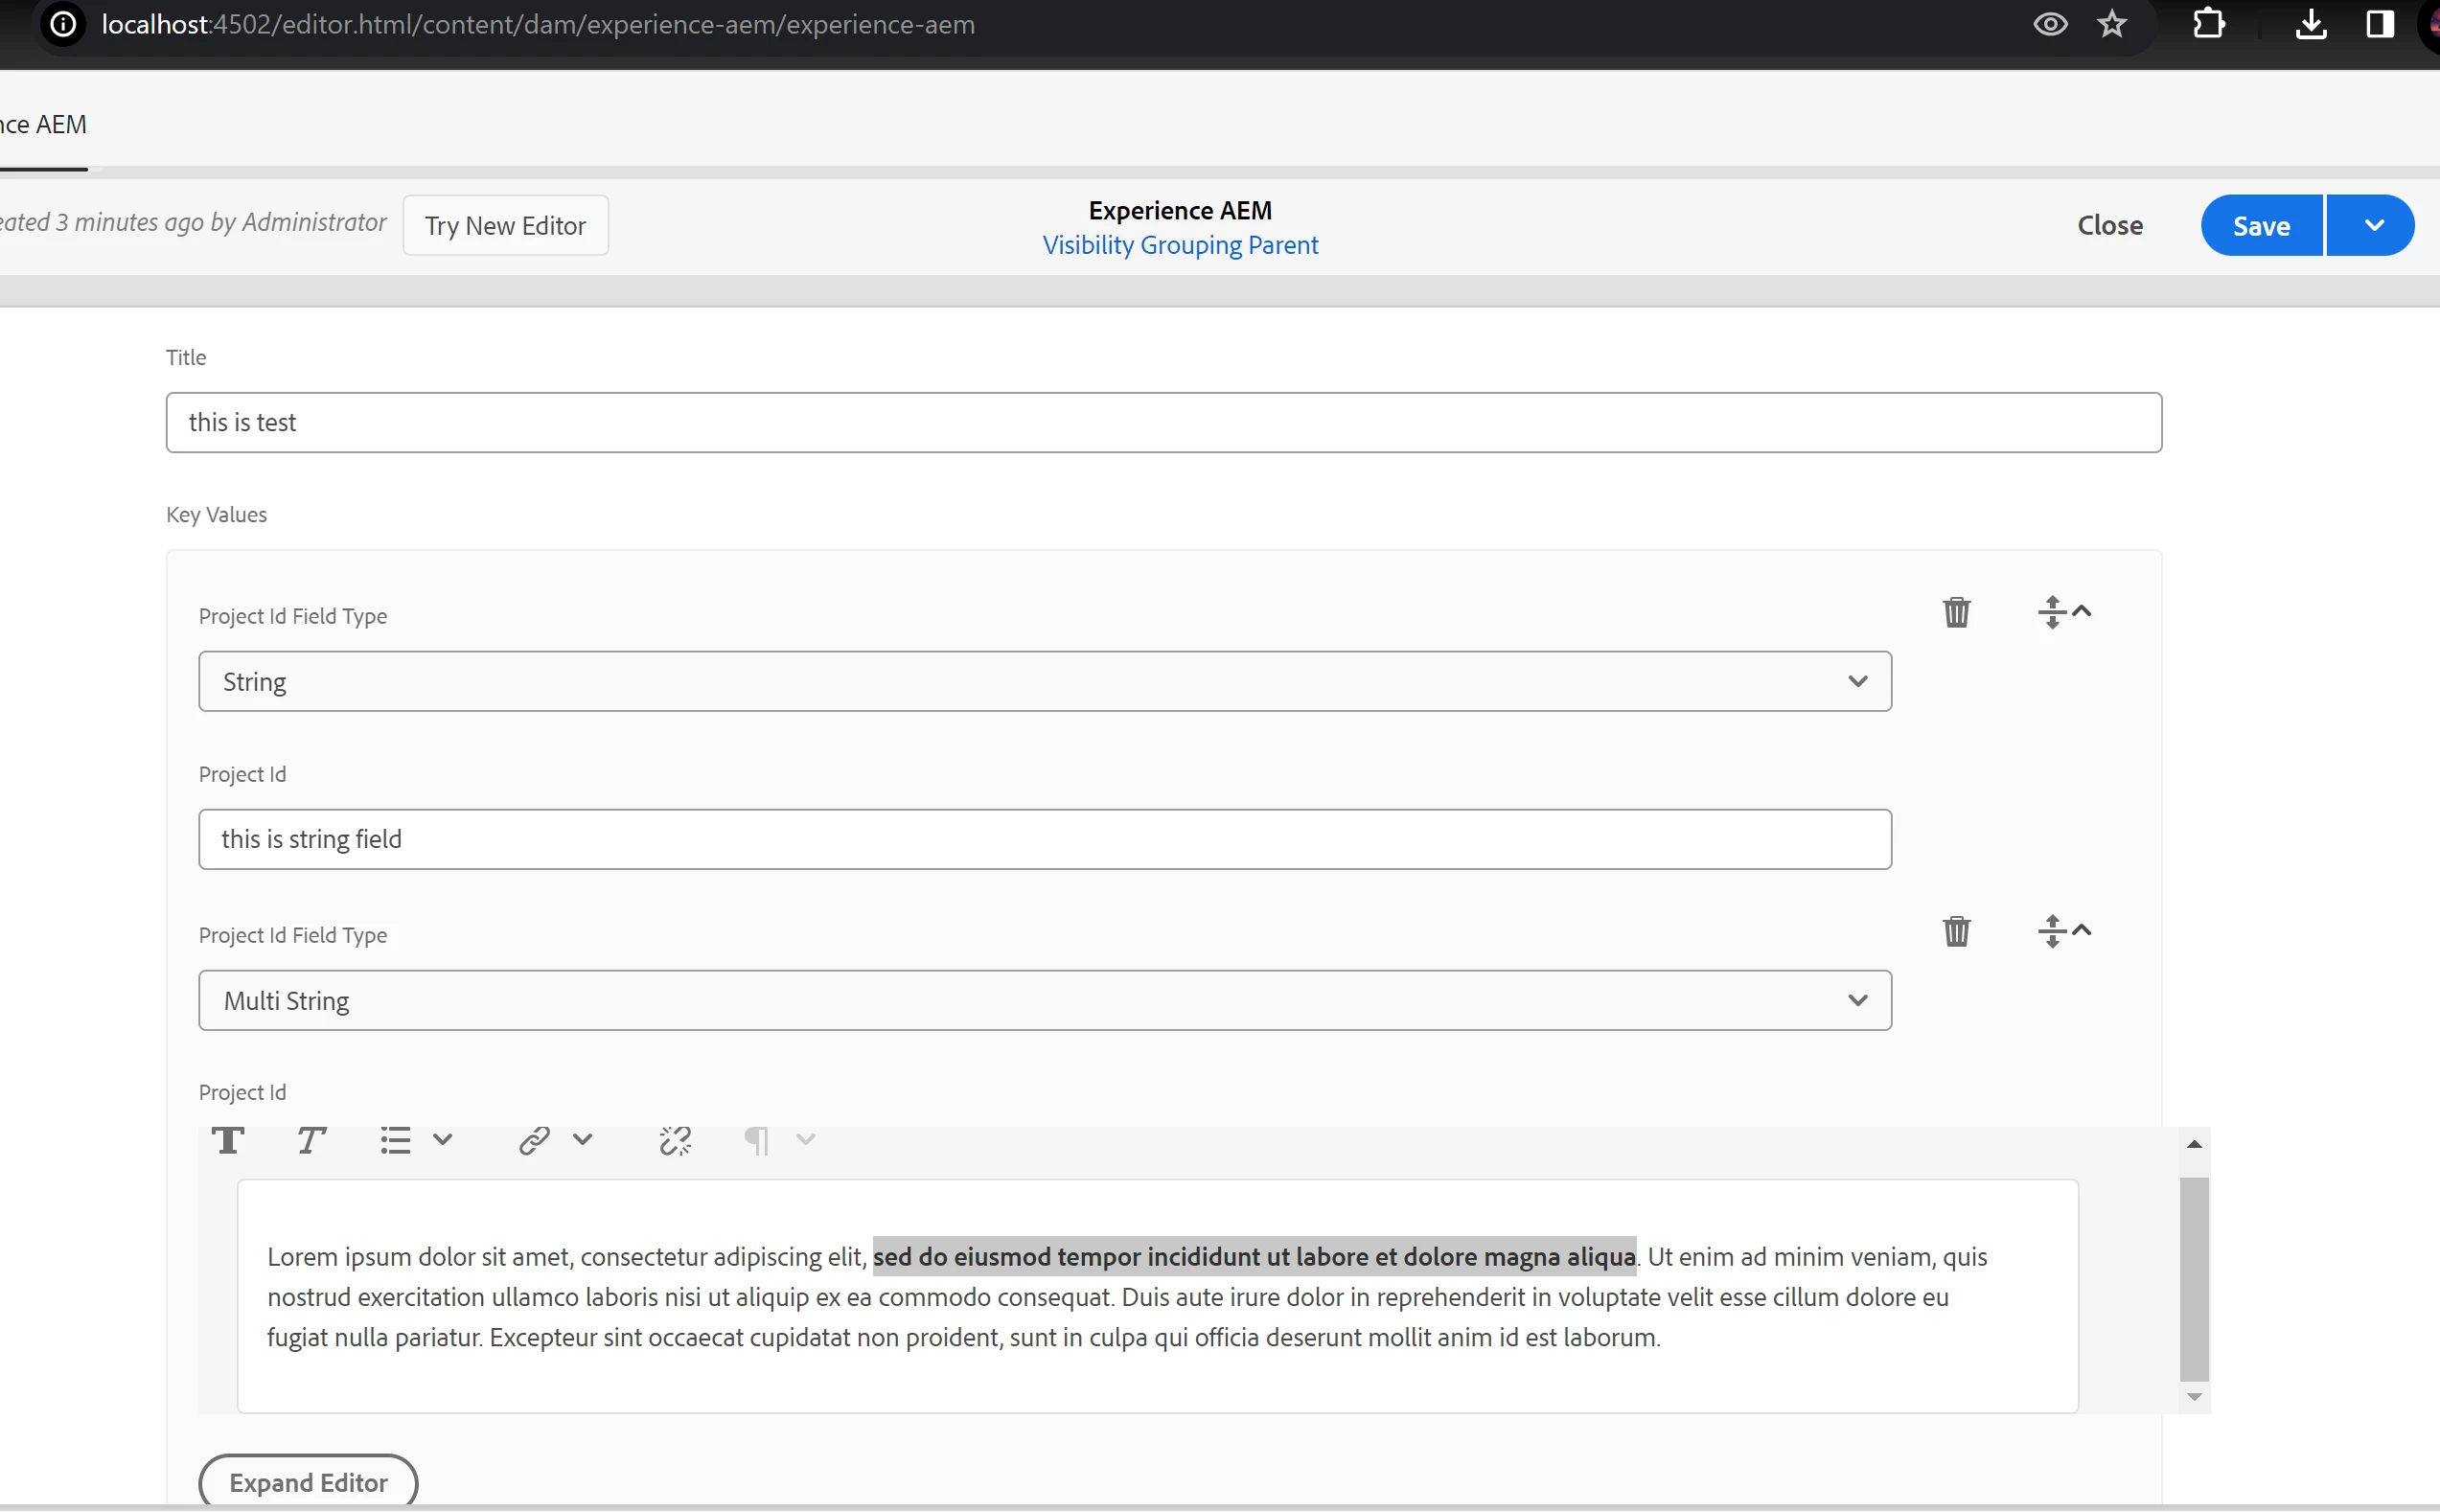2440x1512 pixels.
Task: Open the Visibility Grouping Parent link
Action: pyautogui.click(x=1180, y=246)
